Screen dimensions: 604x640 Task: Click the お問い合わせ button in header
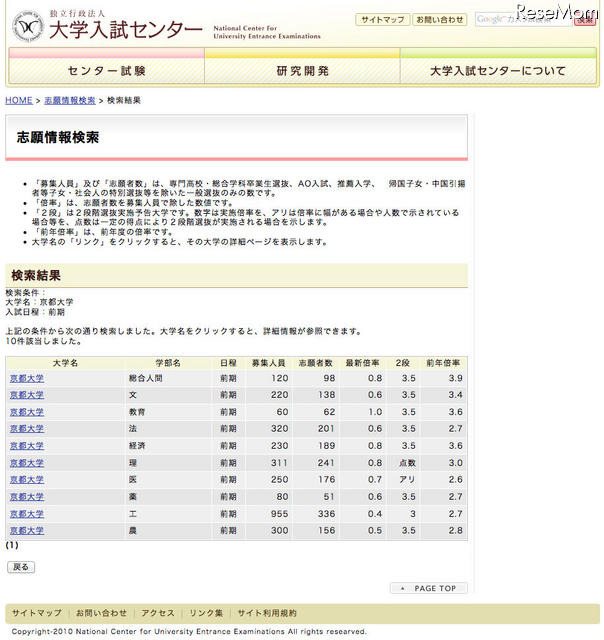[439, 19]
